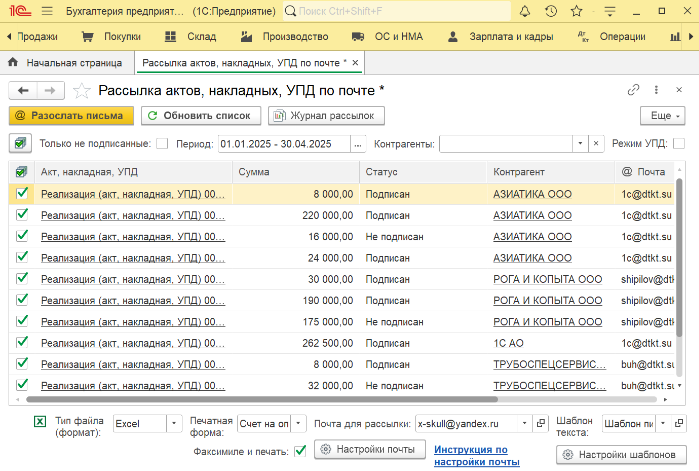Viewport: 699px width, 471px height.
Task: Switch to Начальная страница tab
Action: point(66,63)
